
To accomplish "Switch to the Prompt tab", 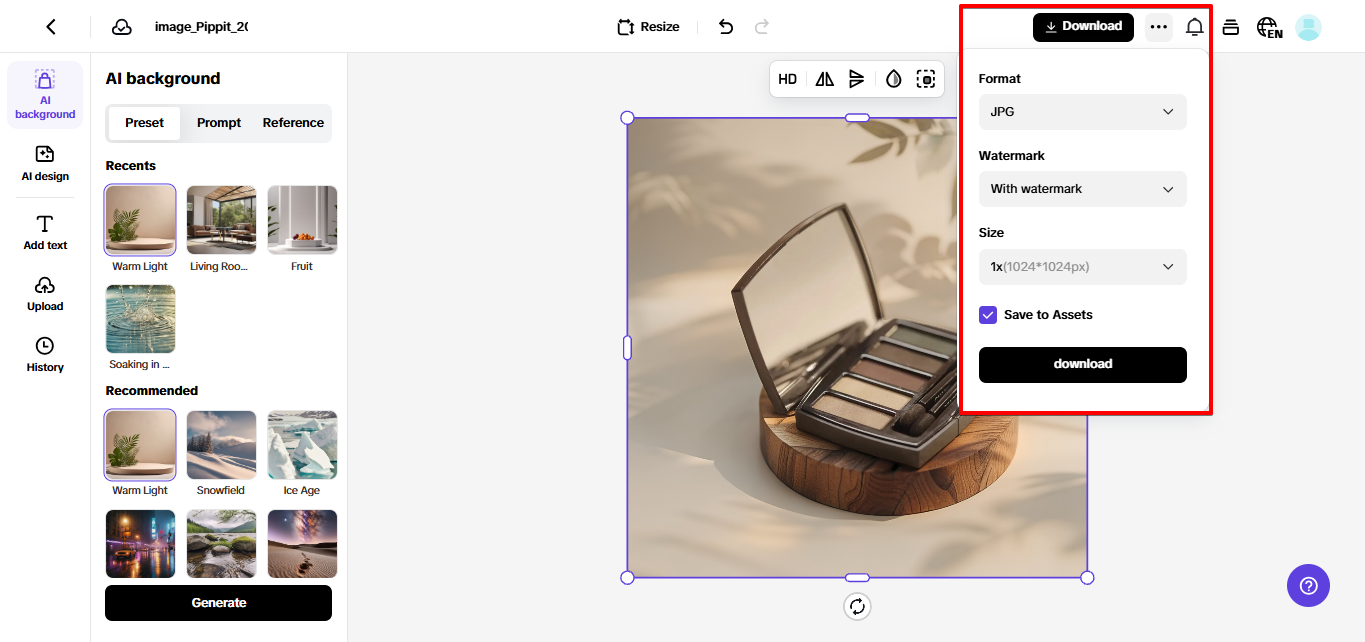I will click(x=219, y=123).
